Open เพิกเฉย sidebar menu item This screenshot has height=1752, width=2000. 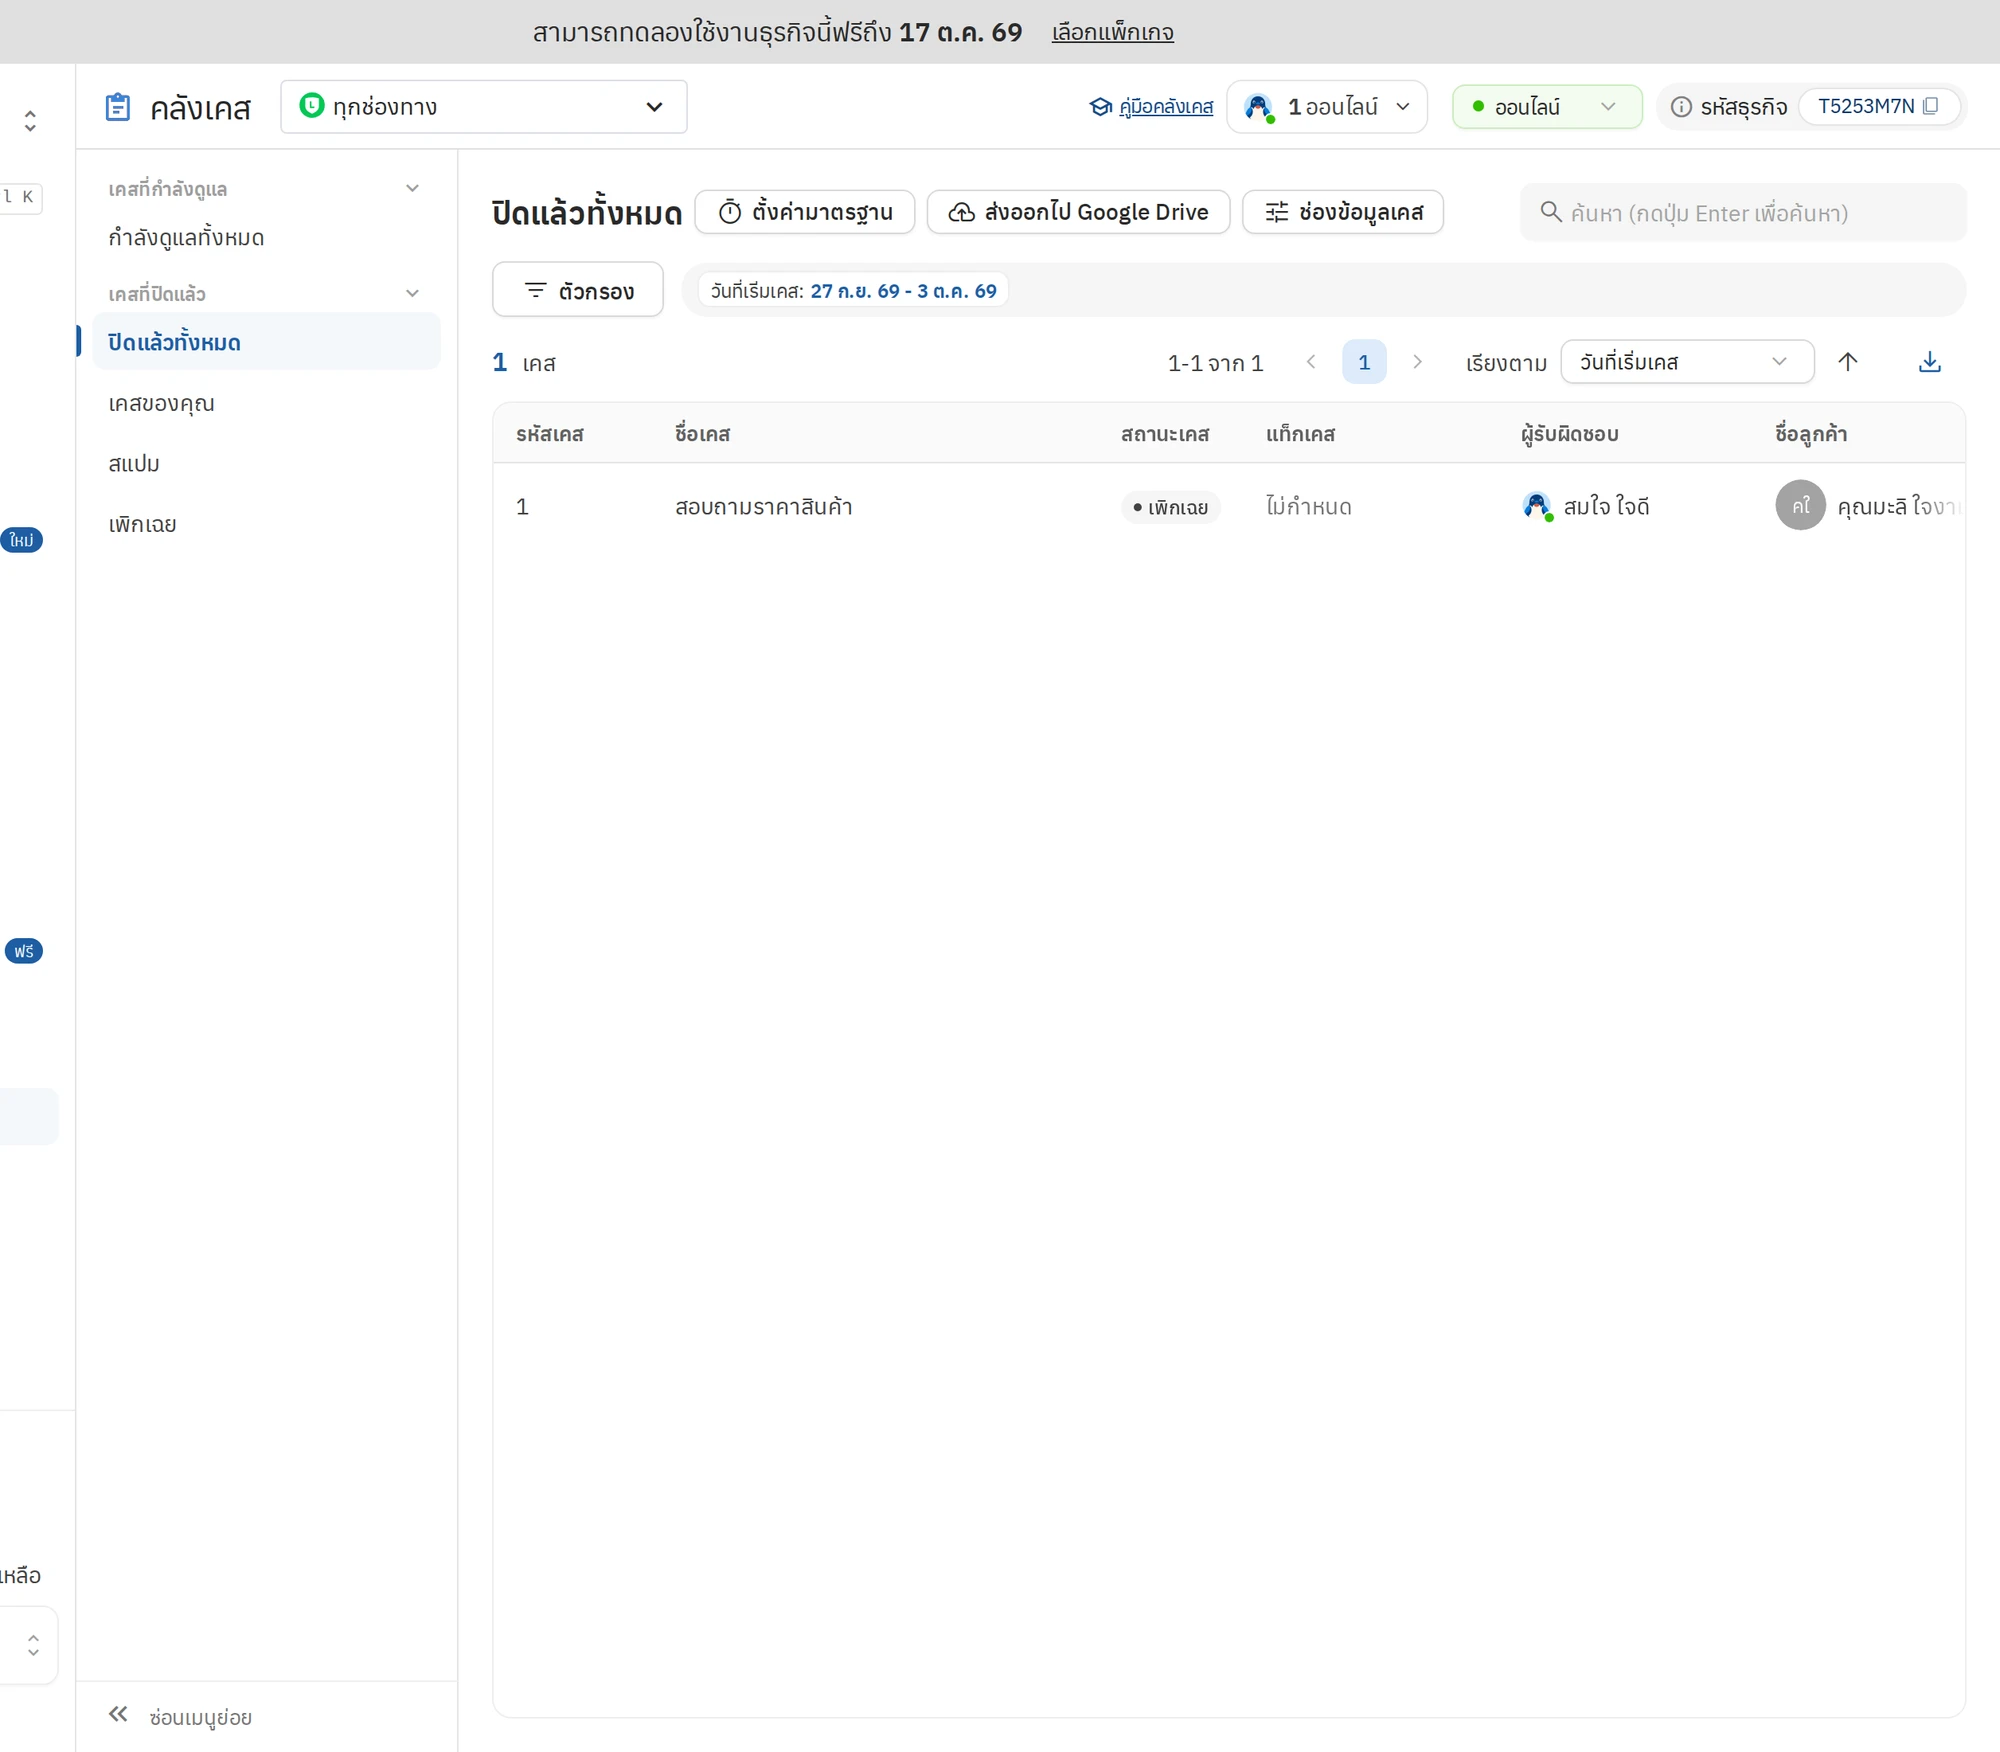point(266,524)
